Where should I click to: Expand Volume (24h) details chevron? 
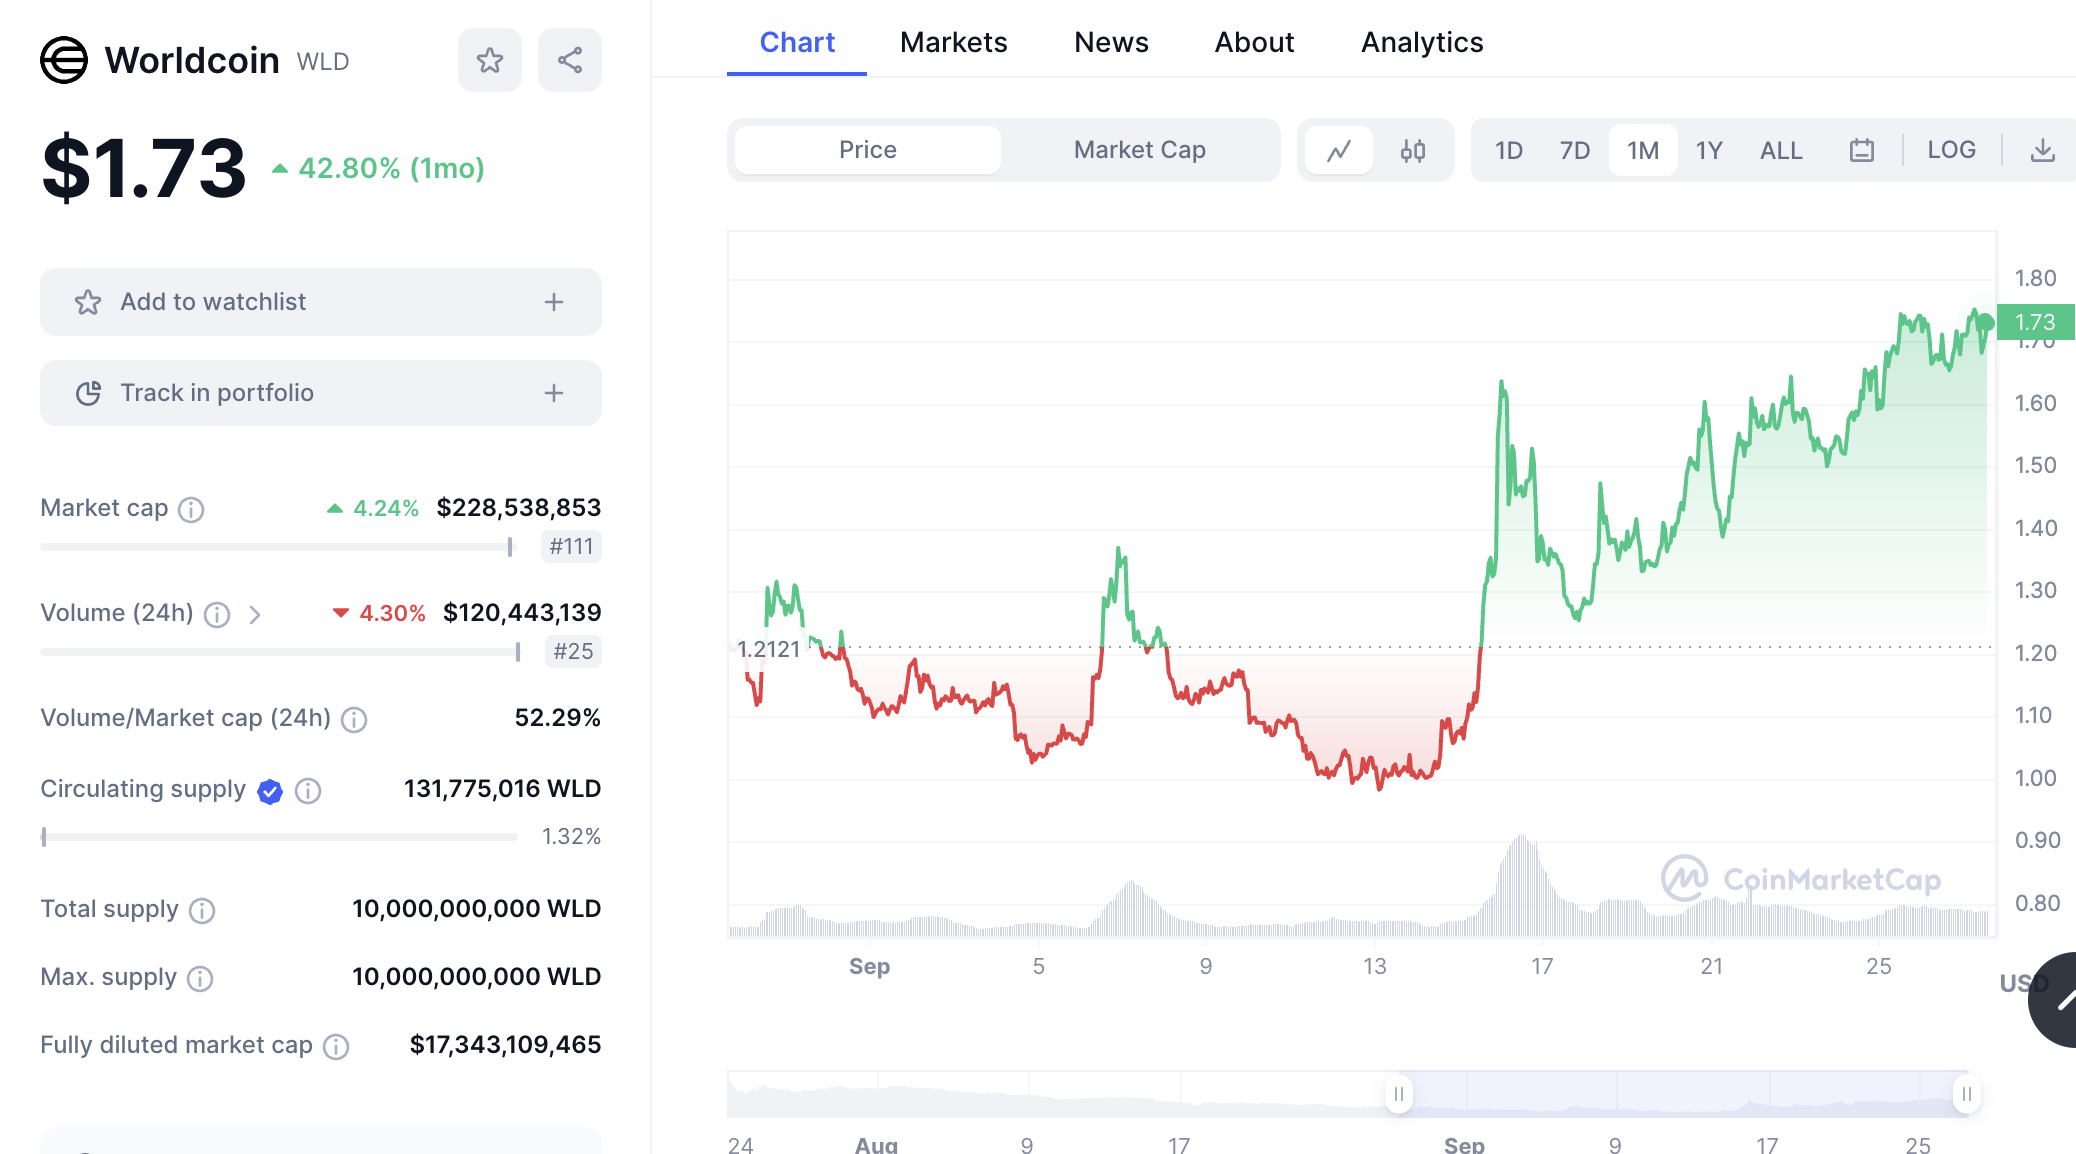point(255,614)
